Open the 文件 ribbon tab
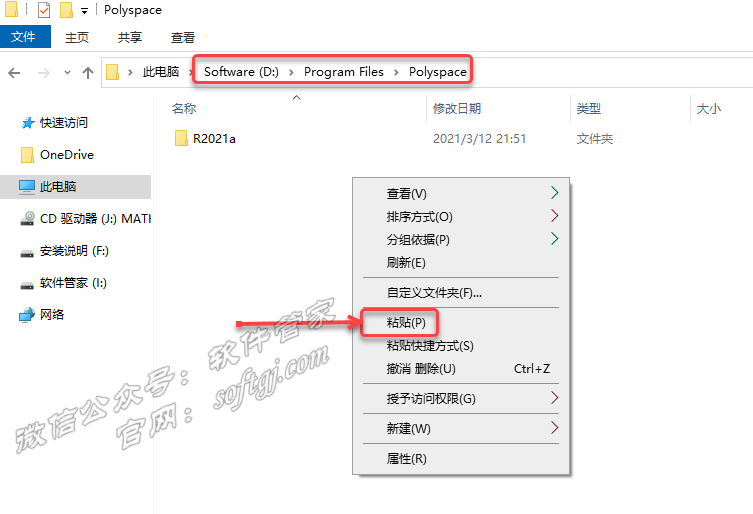This screenshot has height=514, width=753. click(x=24, y=37)
